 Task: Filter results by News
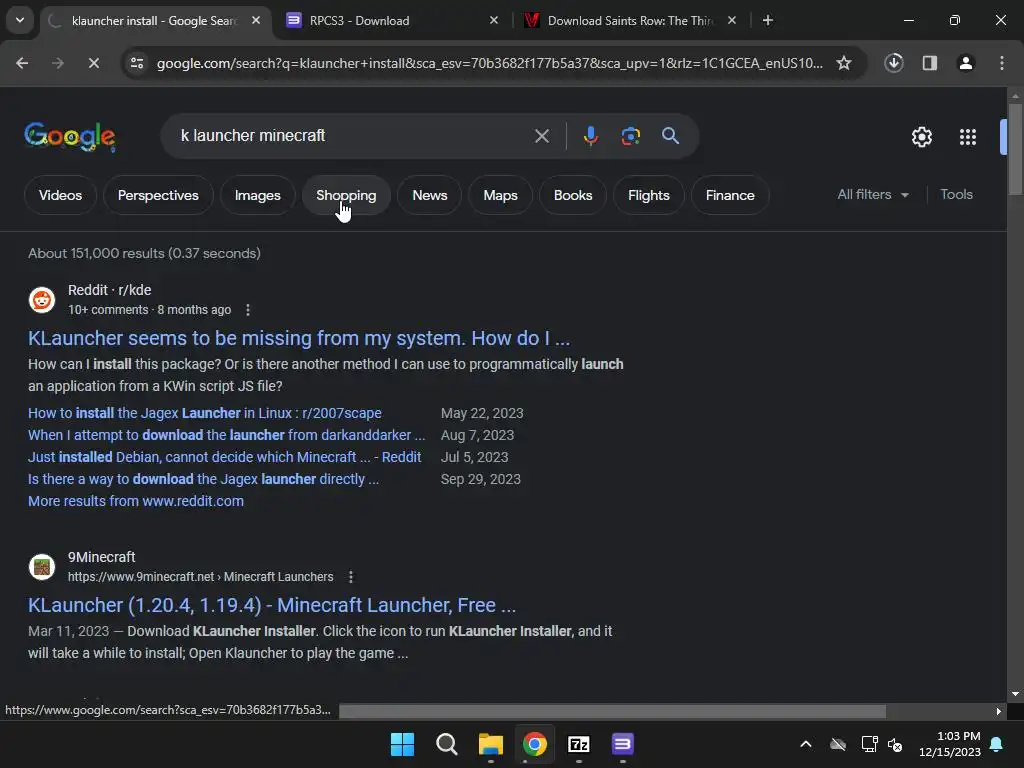[430, 195]
